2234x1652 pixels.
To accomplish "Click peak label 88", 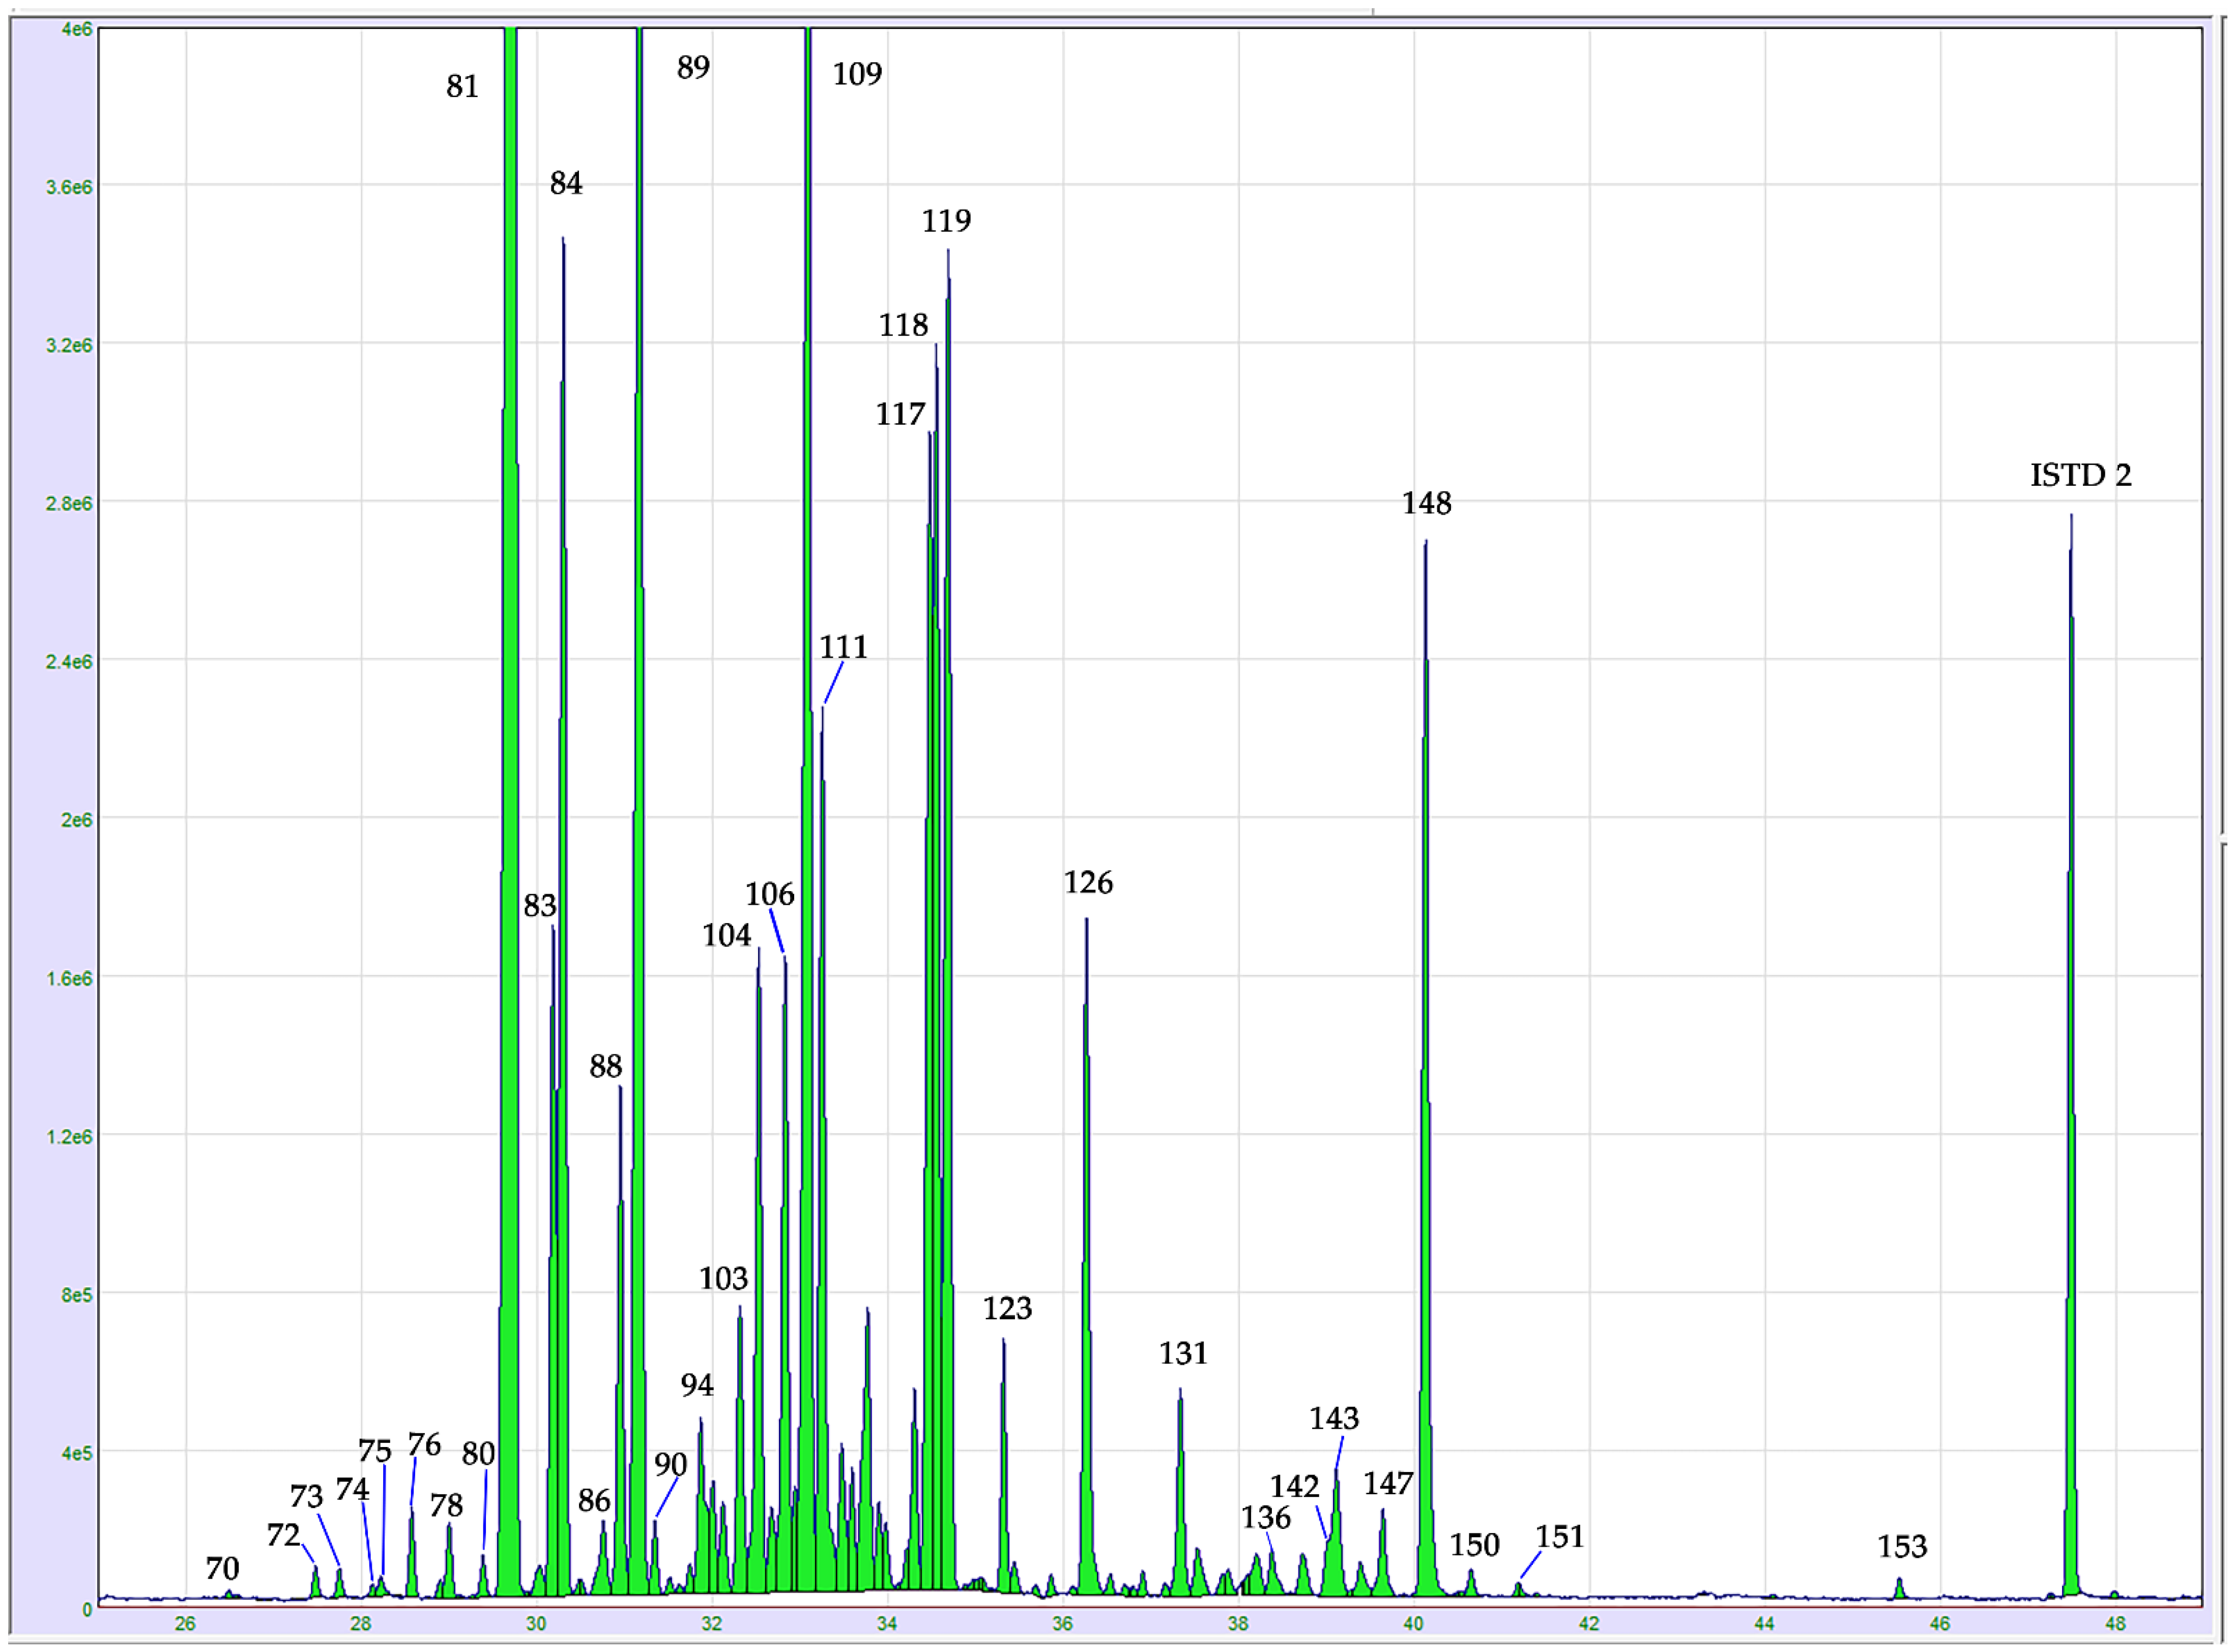I will (x=606, y=1066).
